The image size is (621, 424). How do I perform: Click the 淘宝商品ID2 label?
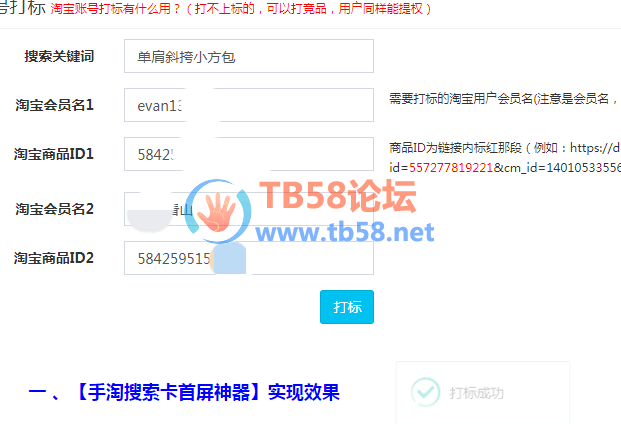coord(54,258)
